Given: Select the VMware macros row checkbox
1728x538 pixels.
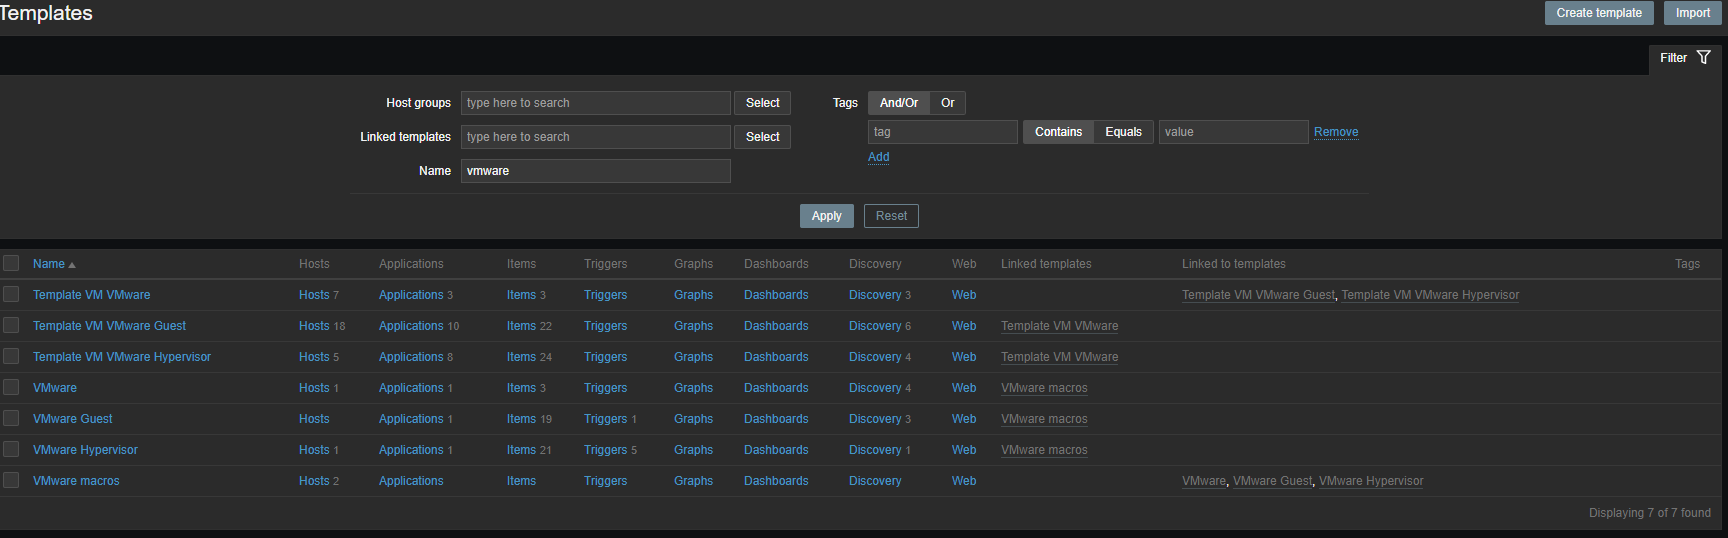Looking at the screenshot, I should [x=11, y=480].
